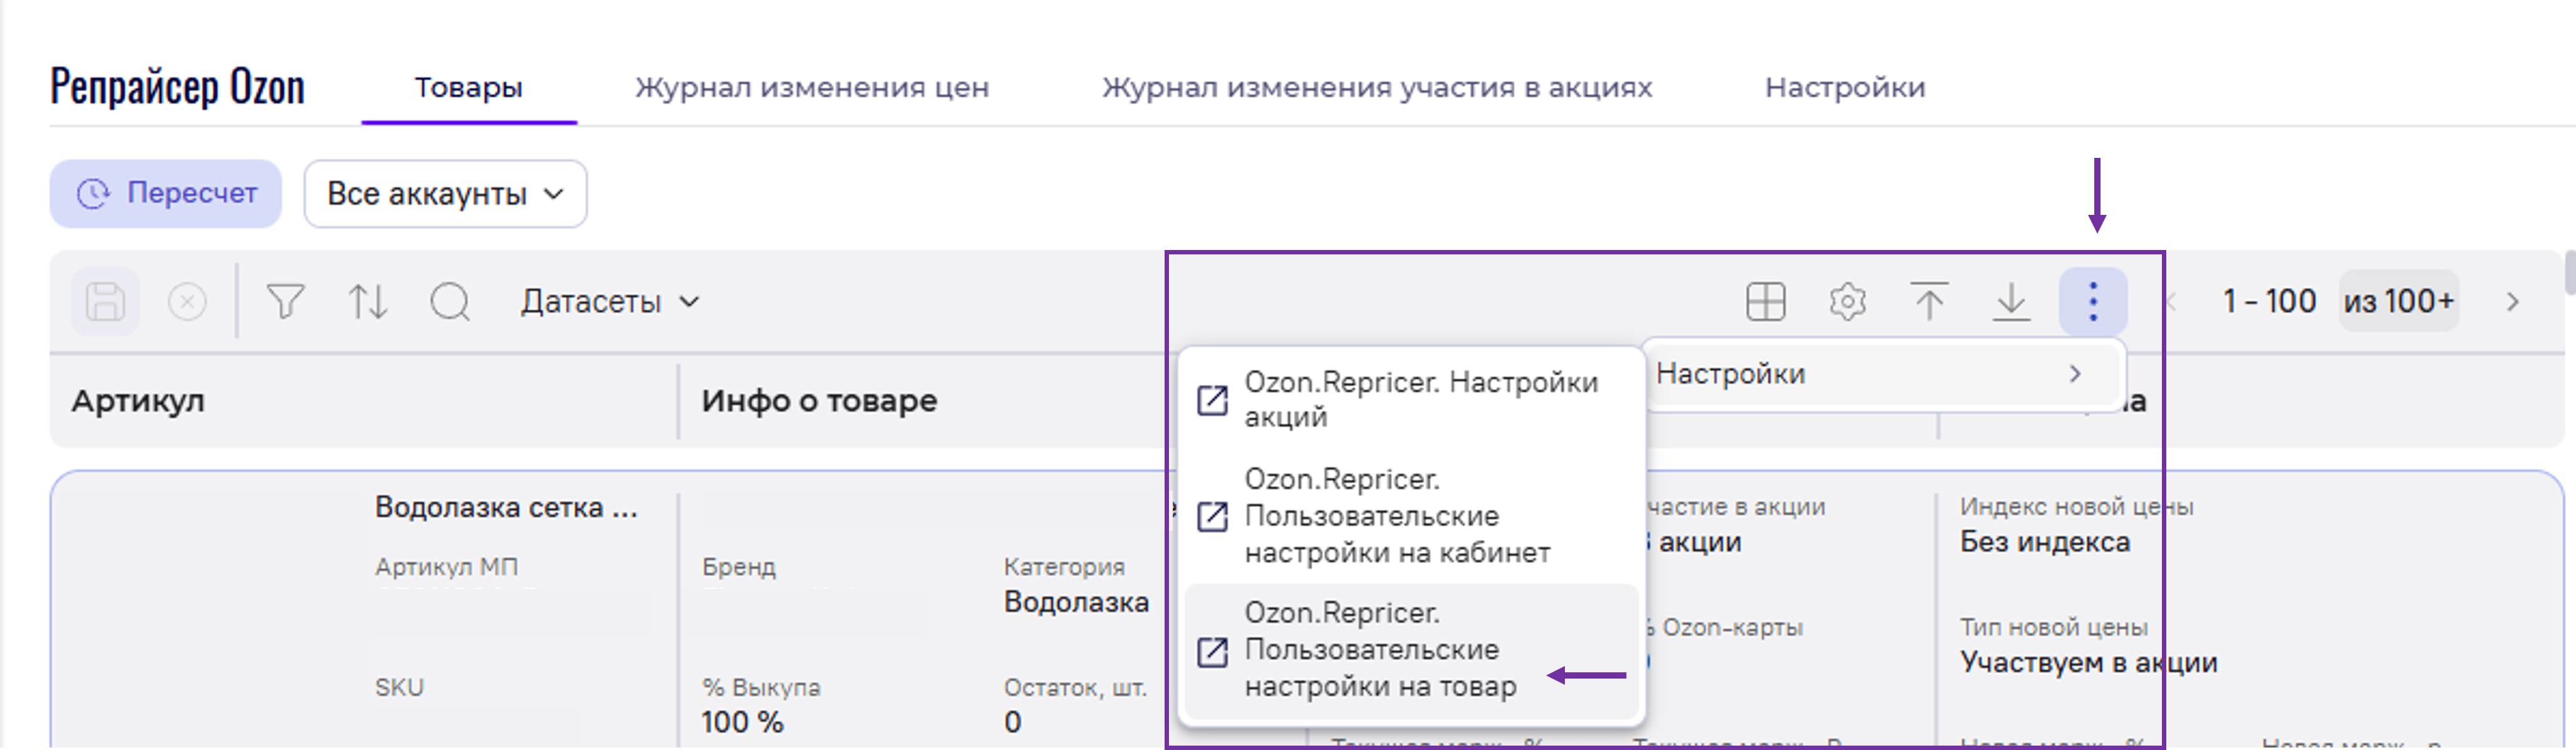Open the gear settings icon

(x=1847, y=301)
